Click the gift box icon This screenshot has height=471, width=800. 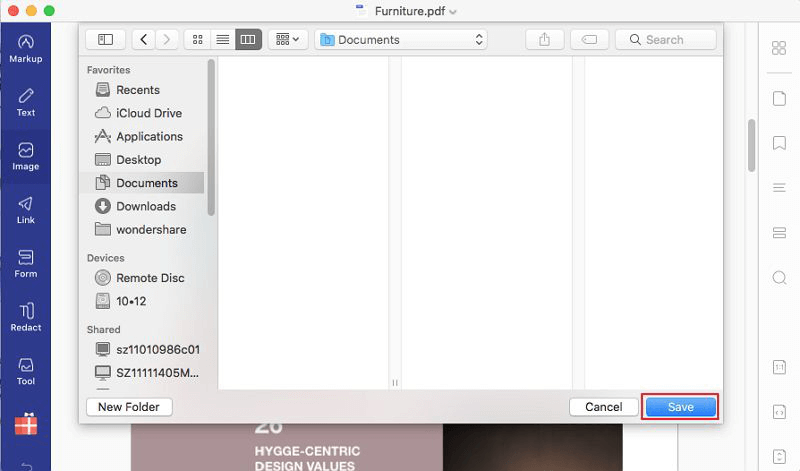(26, 424)
